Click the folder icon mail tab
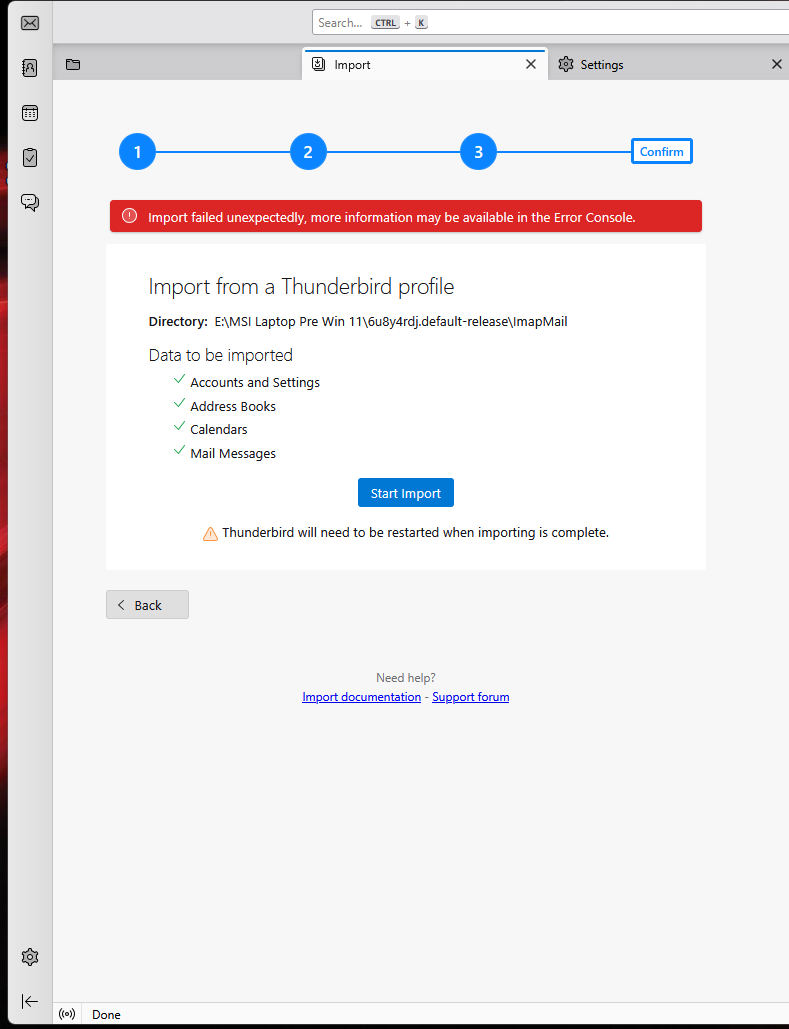Viewport: 789px width, 1029px height. tap(73, 64)
